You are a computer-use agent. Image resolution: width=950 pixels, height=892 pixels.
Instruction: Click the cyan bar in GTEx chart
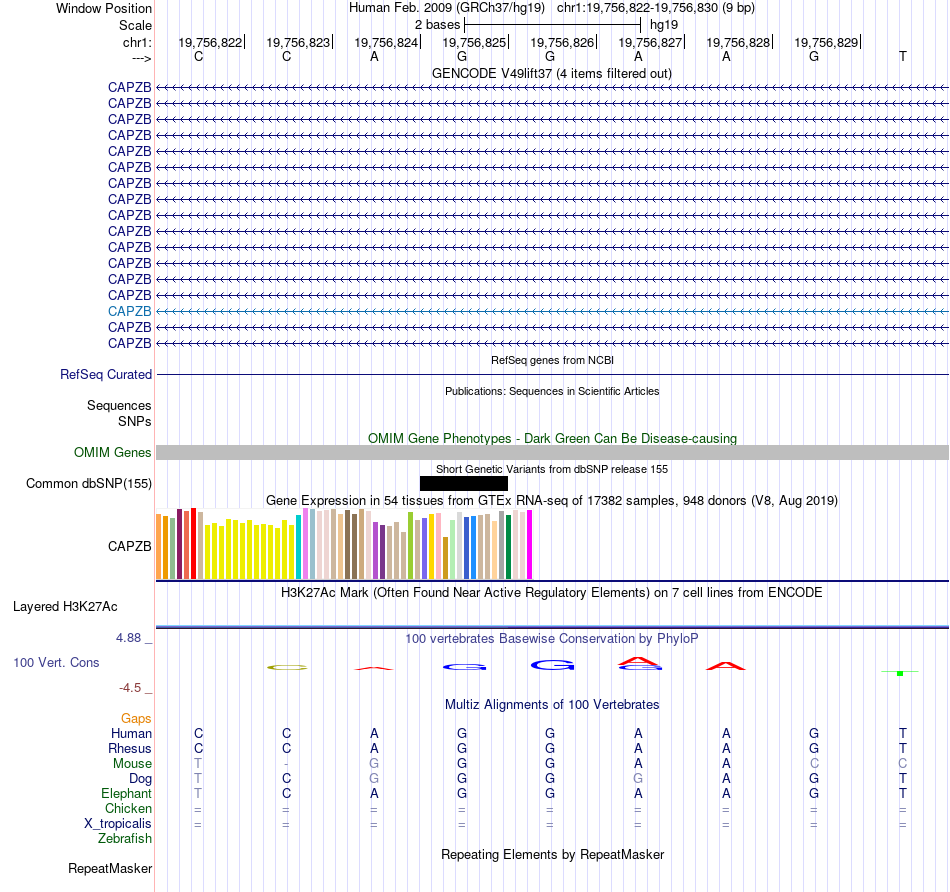click(x=298, y=547)
